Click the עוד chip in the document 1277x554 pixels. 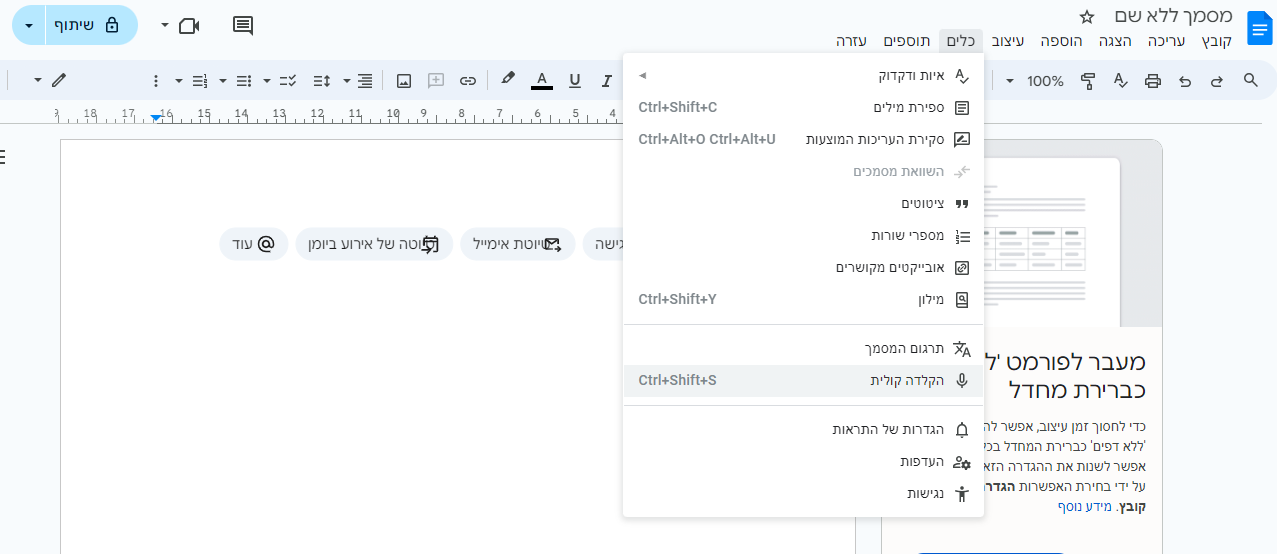tap(254, 244)
